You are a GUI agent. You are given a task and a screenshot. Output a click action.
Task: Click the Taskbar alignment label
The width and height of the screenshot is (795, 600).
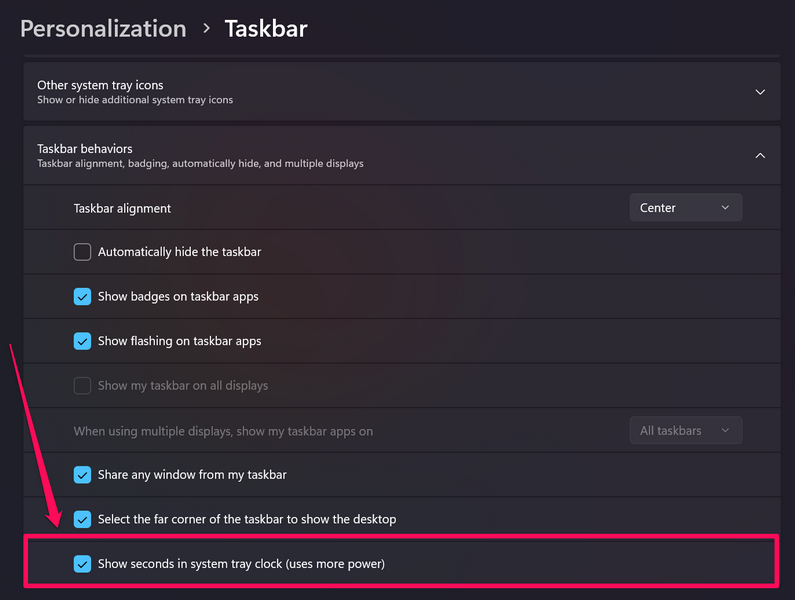point(122,208)
